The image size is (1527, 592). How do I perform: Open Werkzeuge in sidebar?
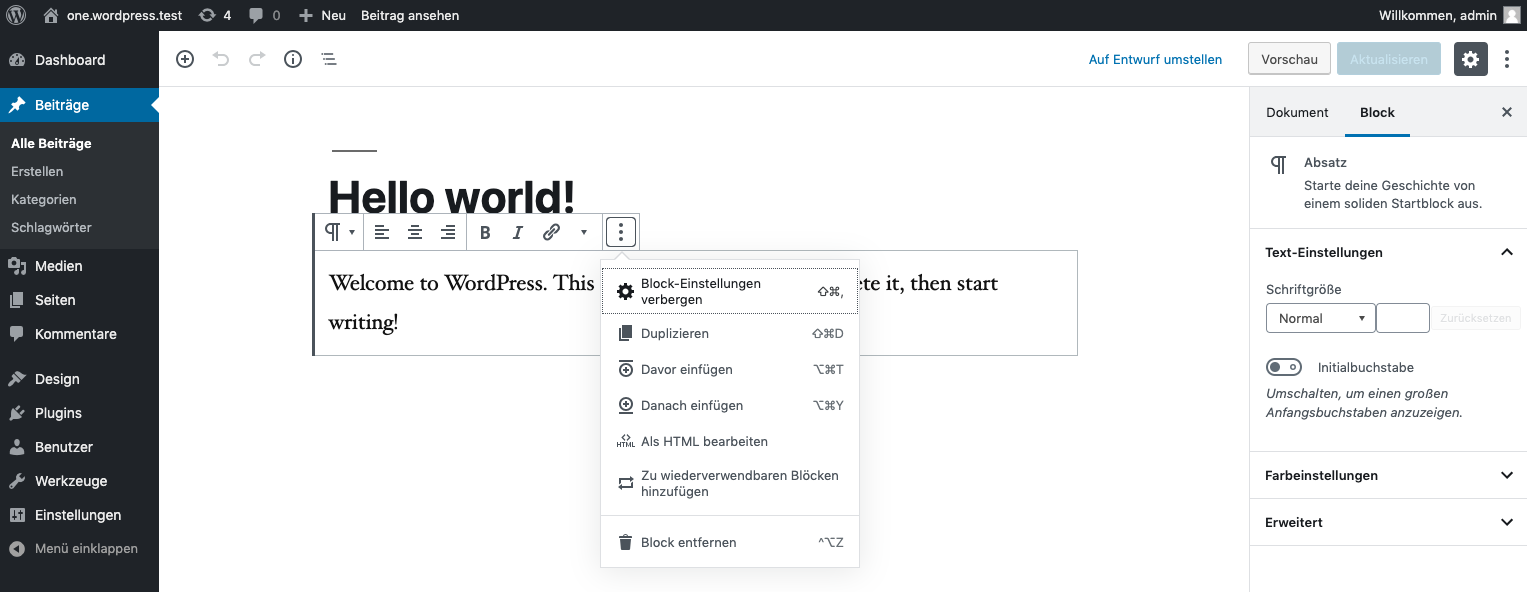pos(79,481)
